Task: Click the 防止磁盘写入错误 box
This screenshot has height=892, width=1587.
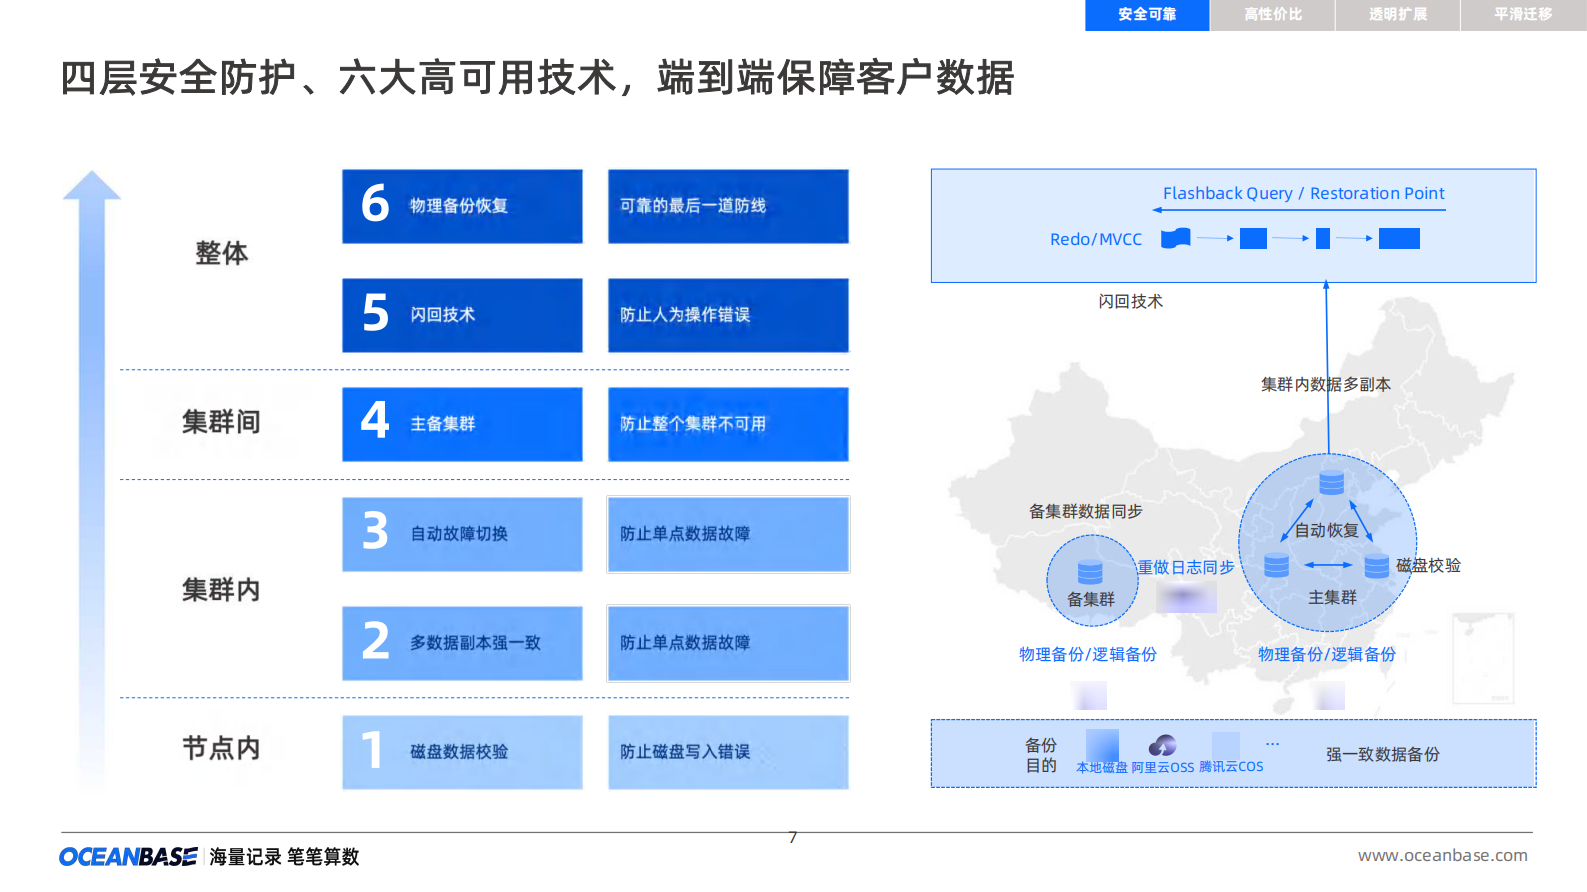Action: 728,752
